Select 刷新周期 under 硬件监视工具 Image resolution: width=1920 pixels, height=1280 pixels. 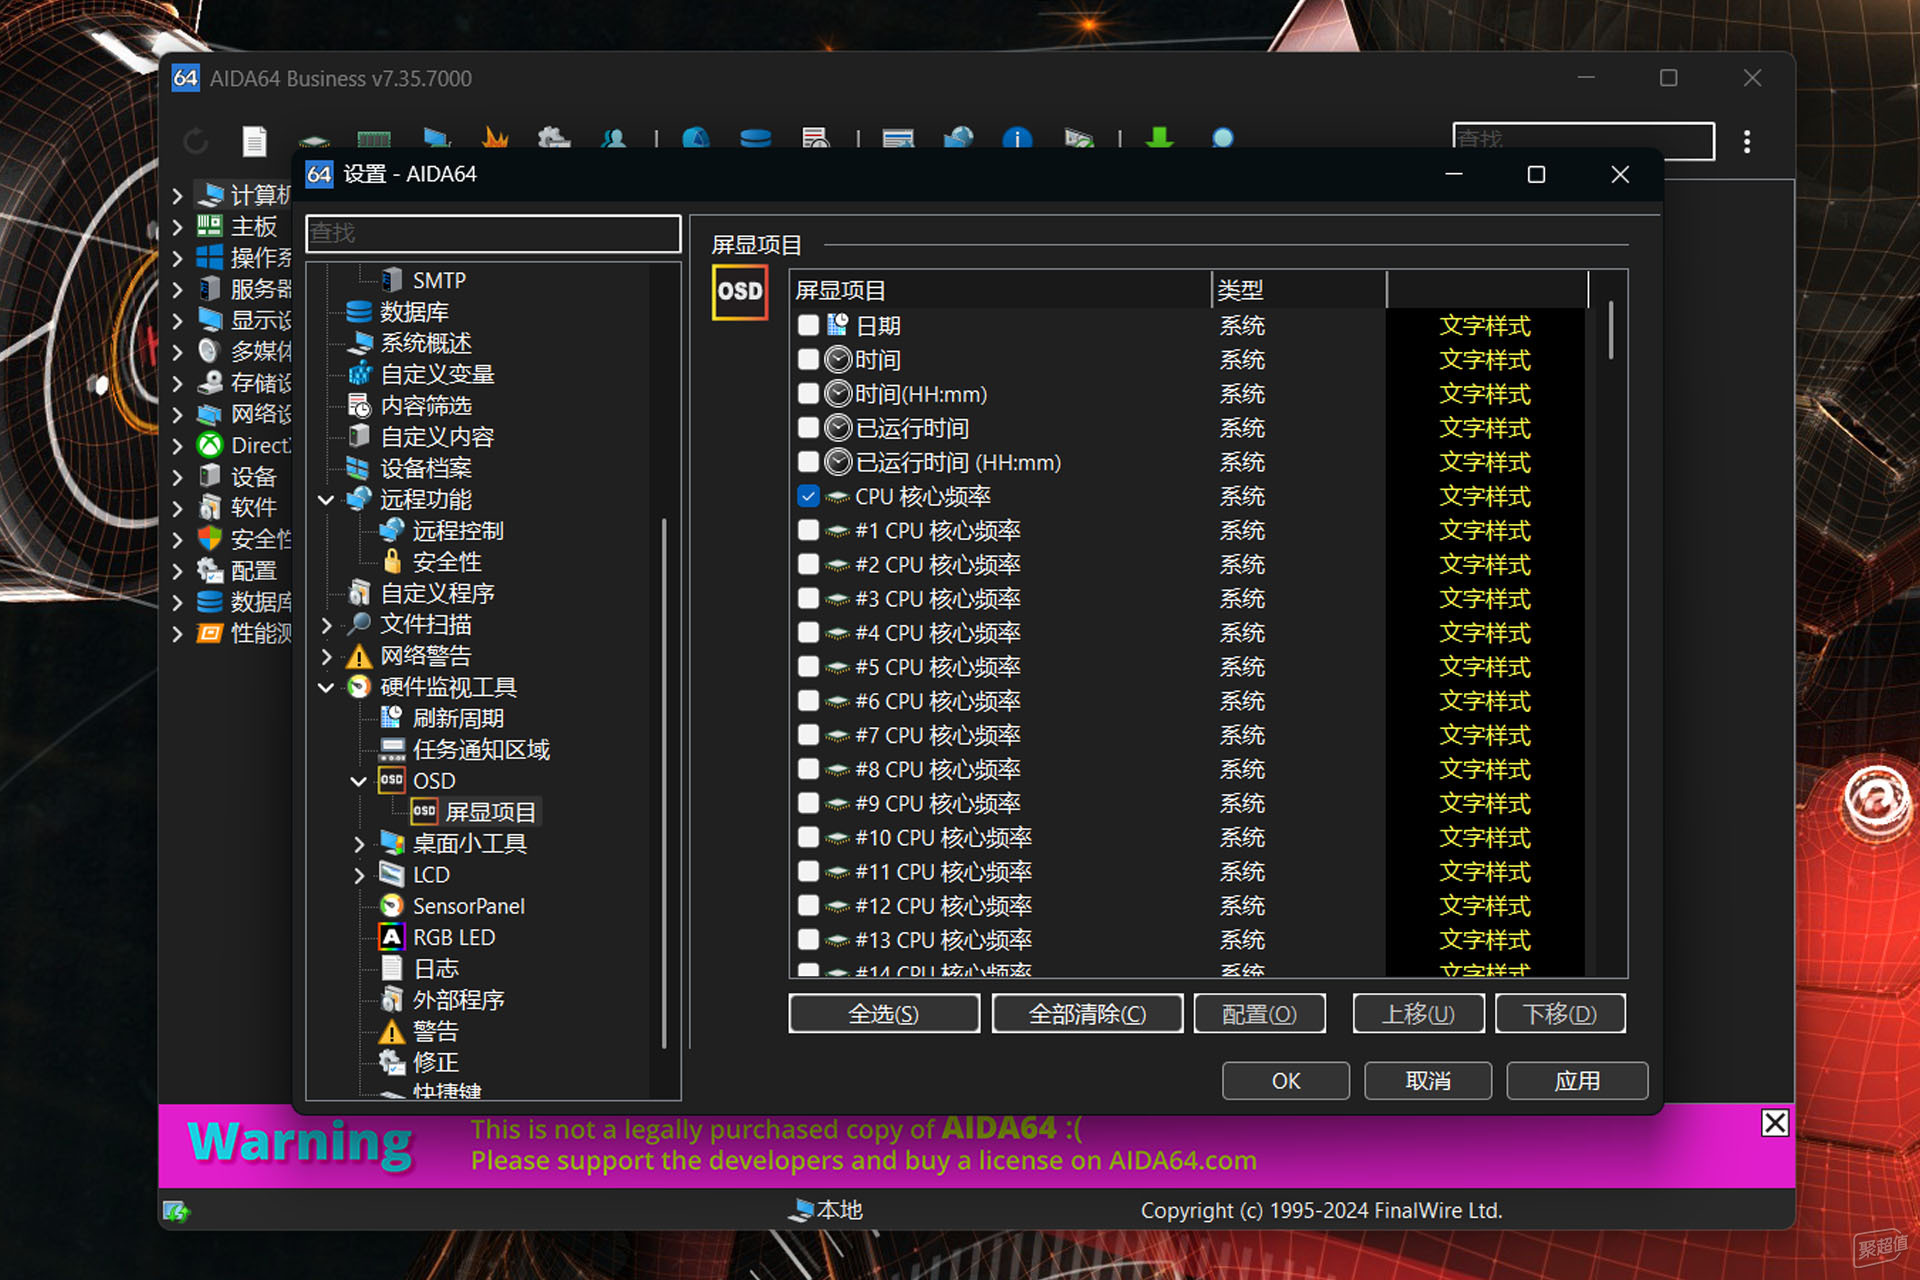tap(458, 718)
